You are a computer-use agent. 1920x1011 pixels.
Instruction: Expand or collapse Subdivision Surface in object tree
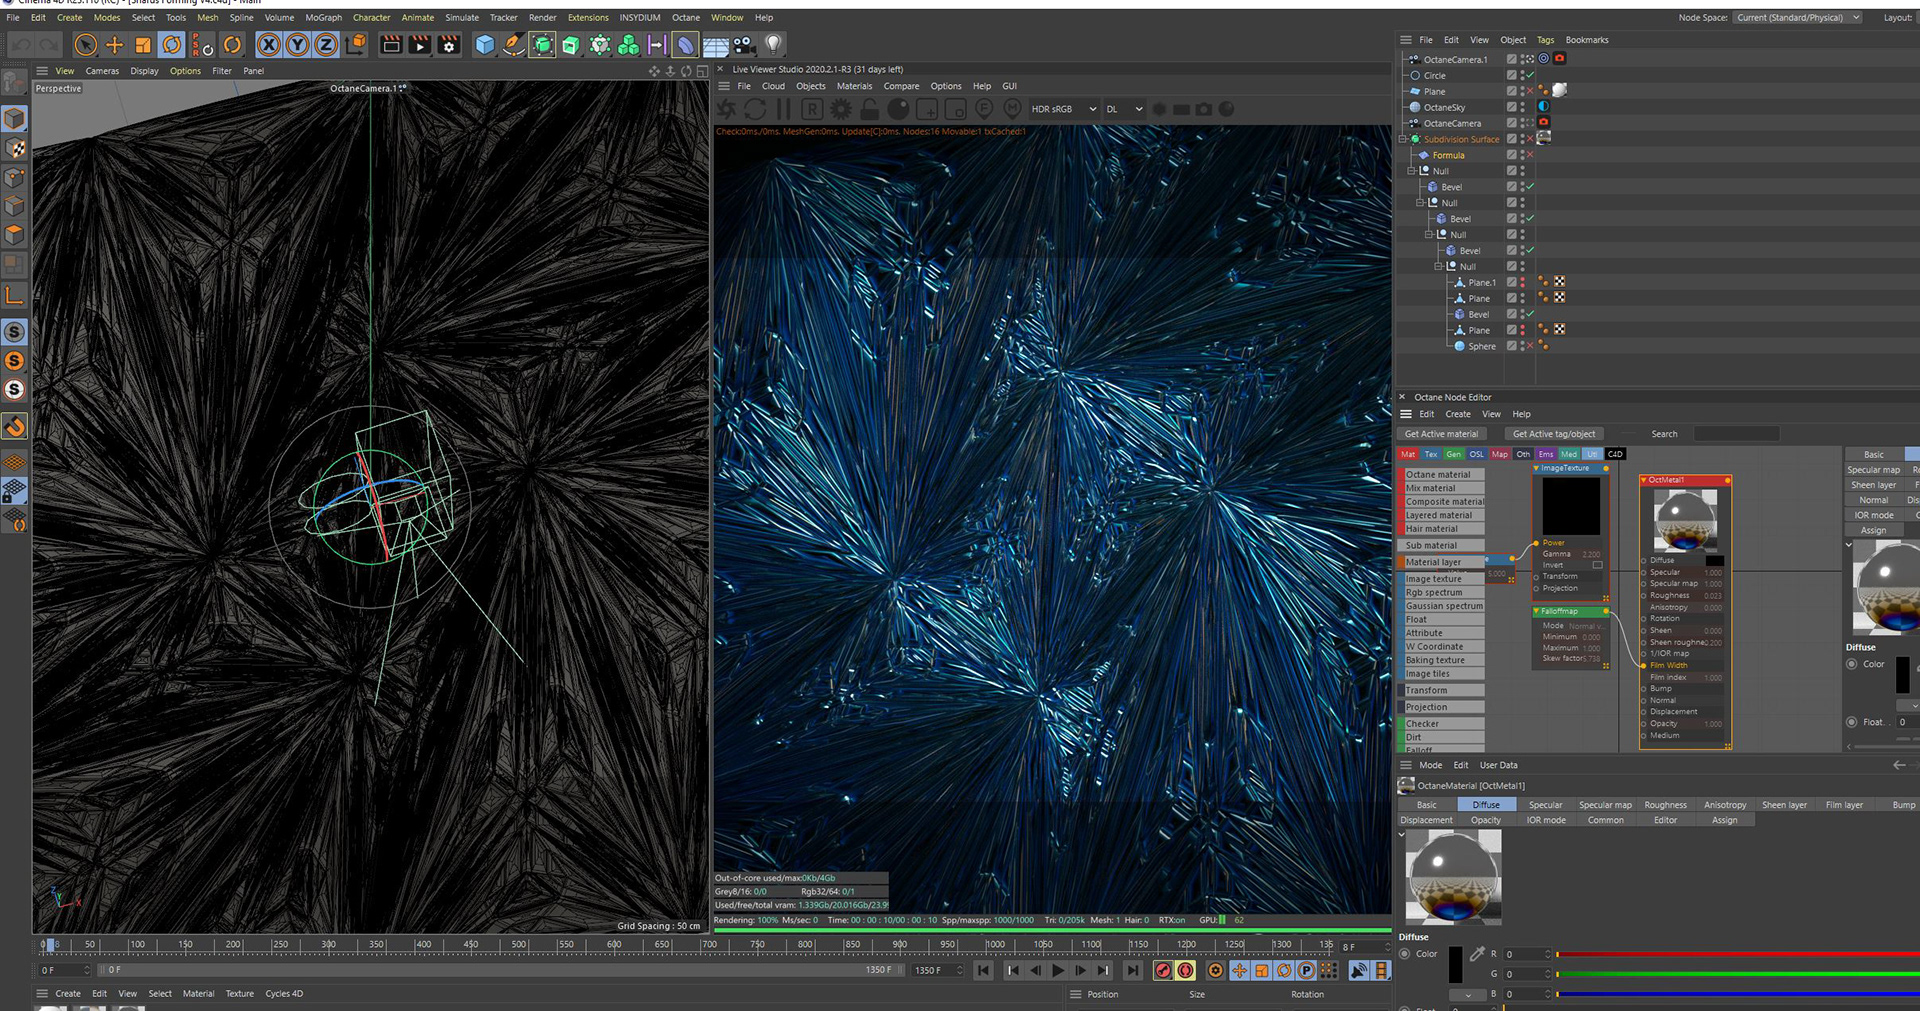(x=1402, y=139)
